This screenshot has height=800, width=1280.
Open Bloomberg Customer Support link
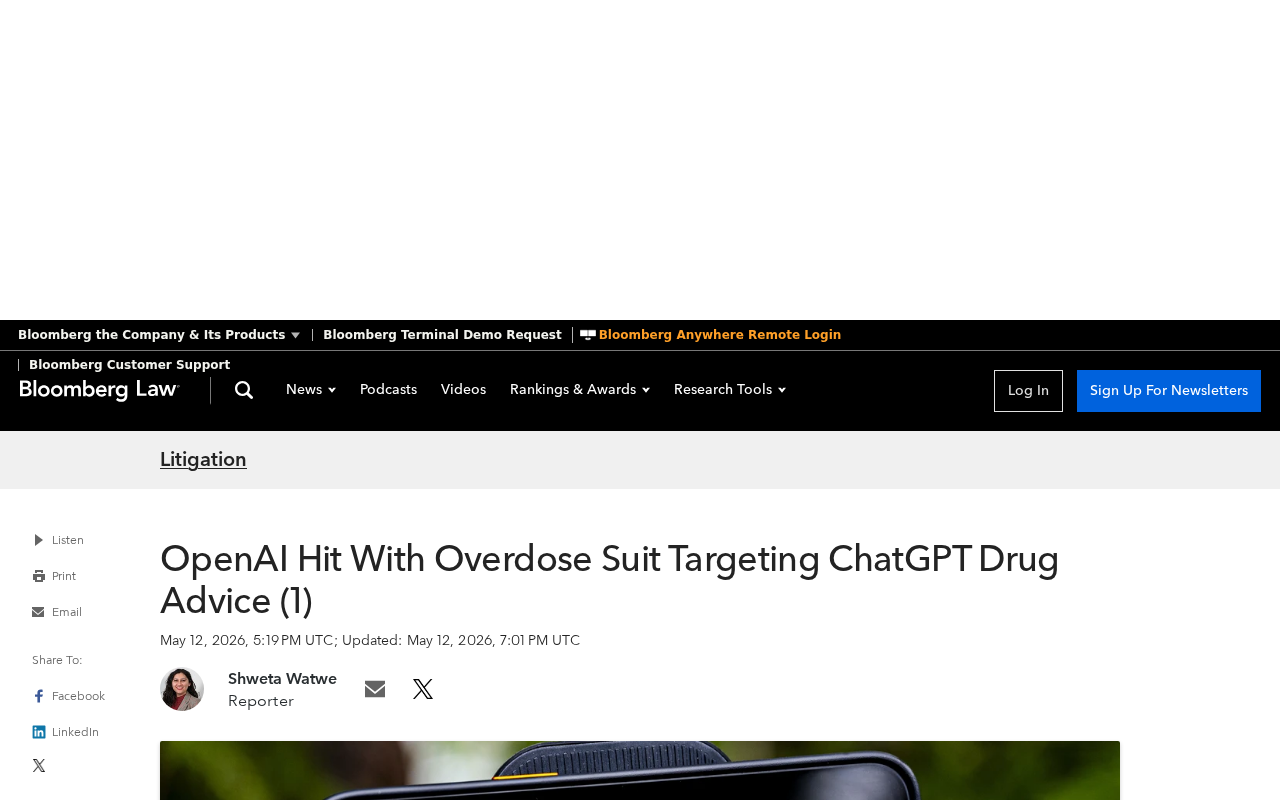tap(129, 365)
